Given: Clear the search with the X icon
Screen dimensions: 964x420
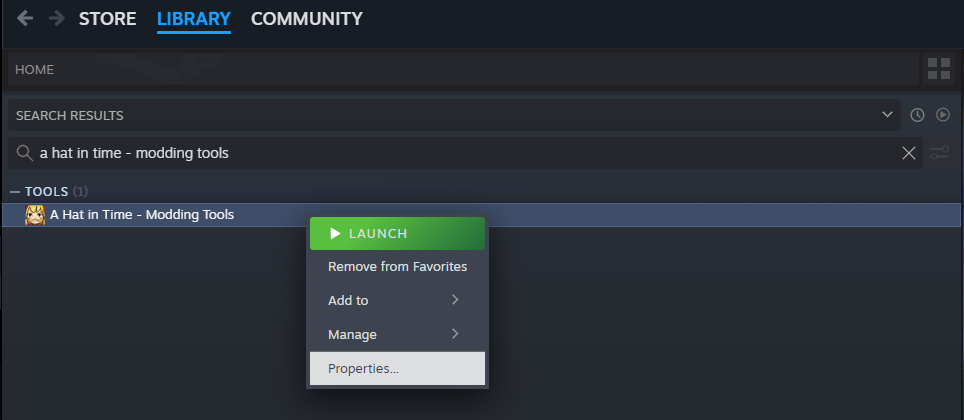Looking at the screenshot, I should pos(909,153).
